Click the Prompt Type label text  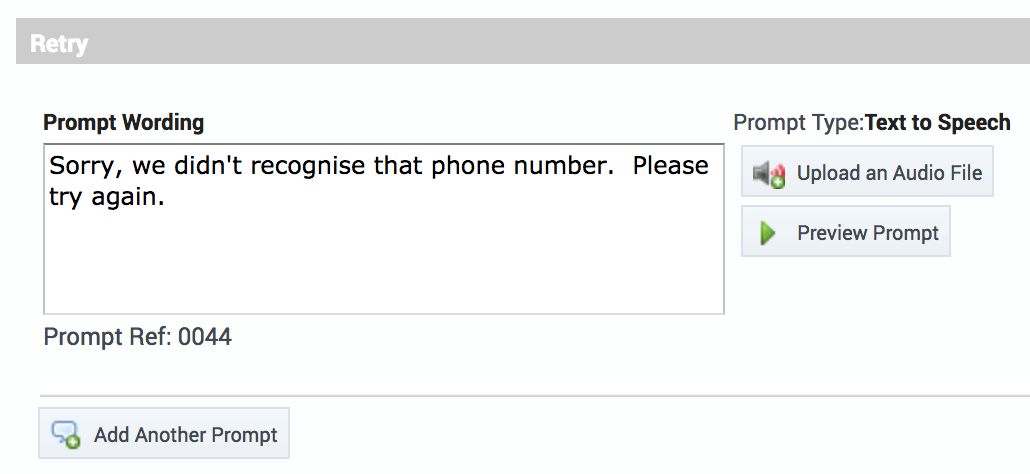(x=798, y=123)
